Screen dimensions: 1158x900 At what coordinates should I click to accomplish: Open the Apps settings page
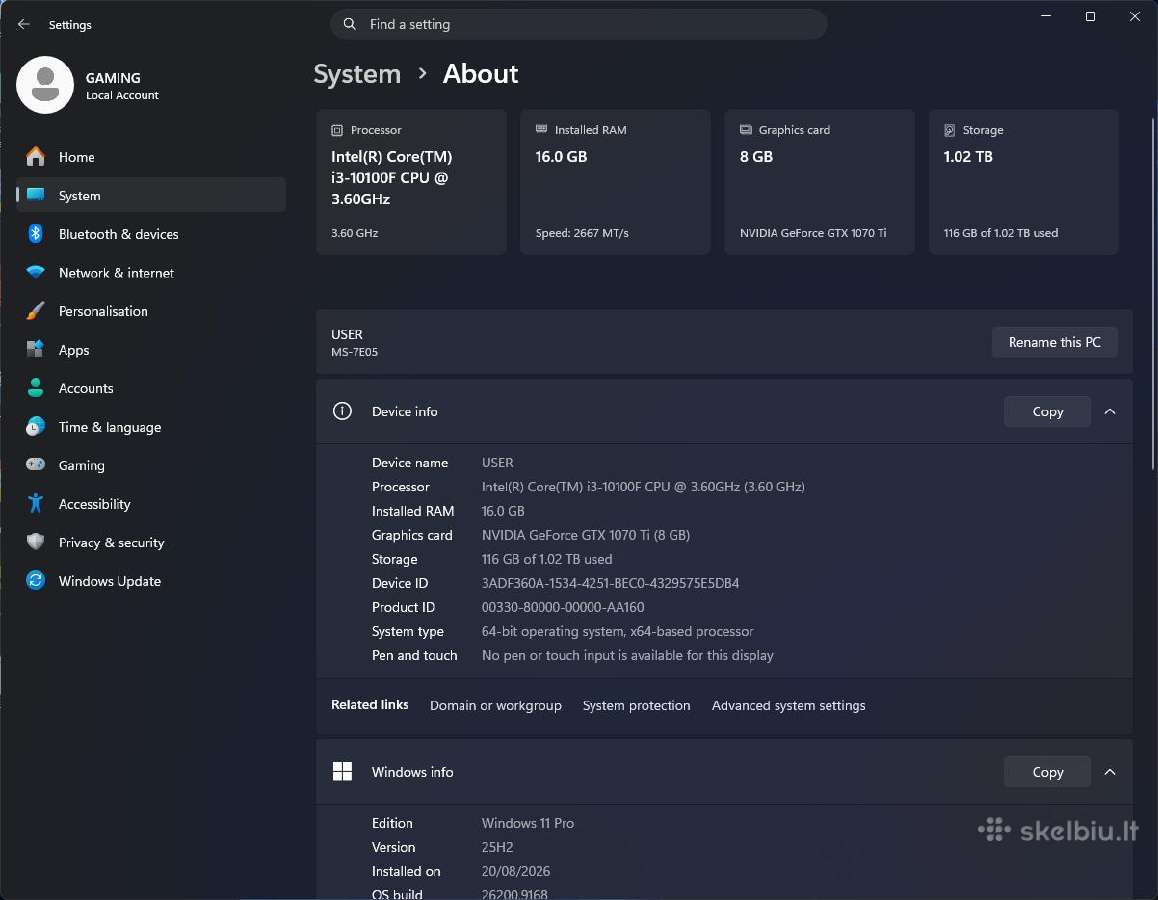(151, 349)
